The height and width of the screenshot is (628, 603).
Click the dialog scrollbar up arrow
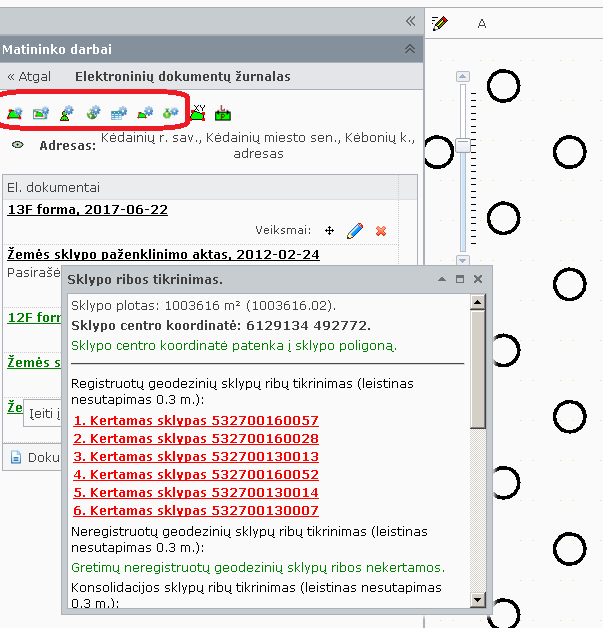(478, 302)
